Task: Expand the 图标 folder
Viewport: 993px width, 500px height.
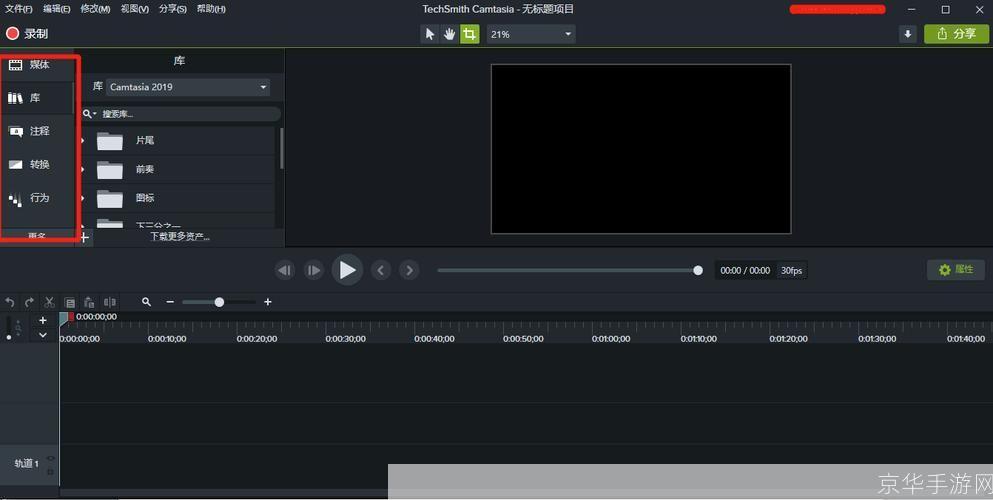Action: pyautogui.click(x=83, y=197)
